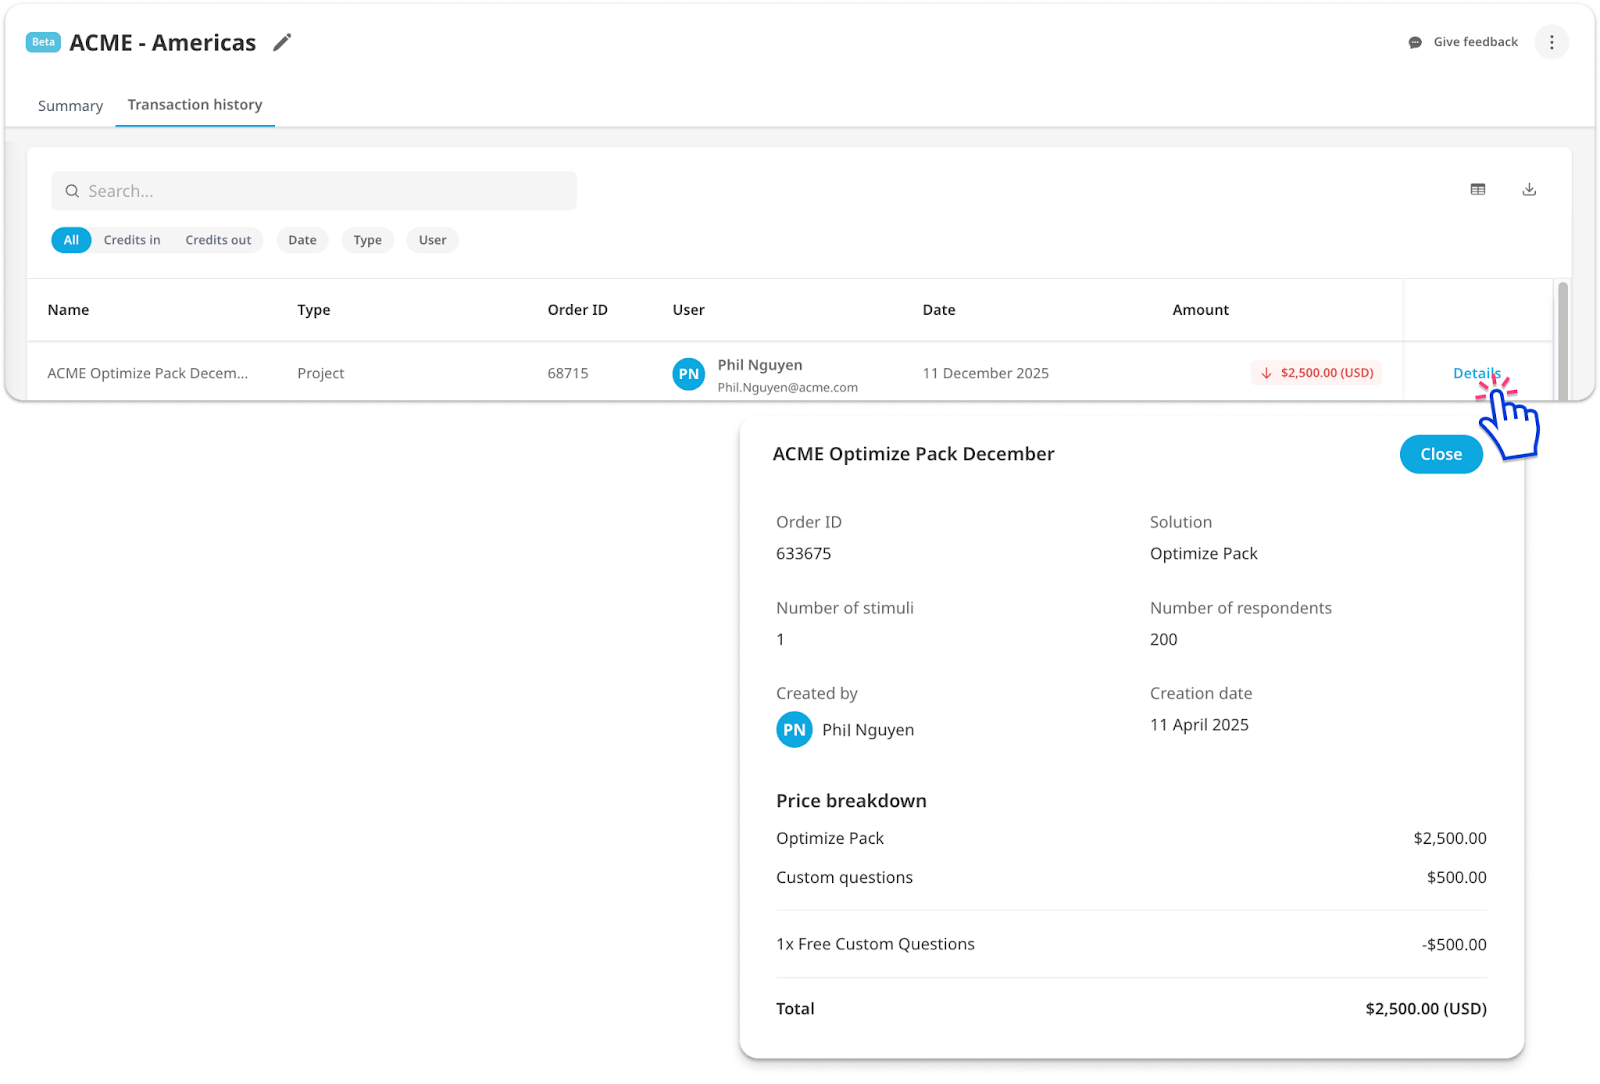Screen dimensions: 1600x1084
Task: Click the -$500.00 discount amount
Action: coord(1454,945)
